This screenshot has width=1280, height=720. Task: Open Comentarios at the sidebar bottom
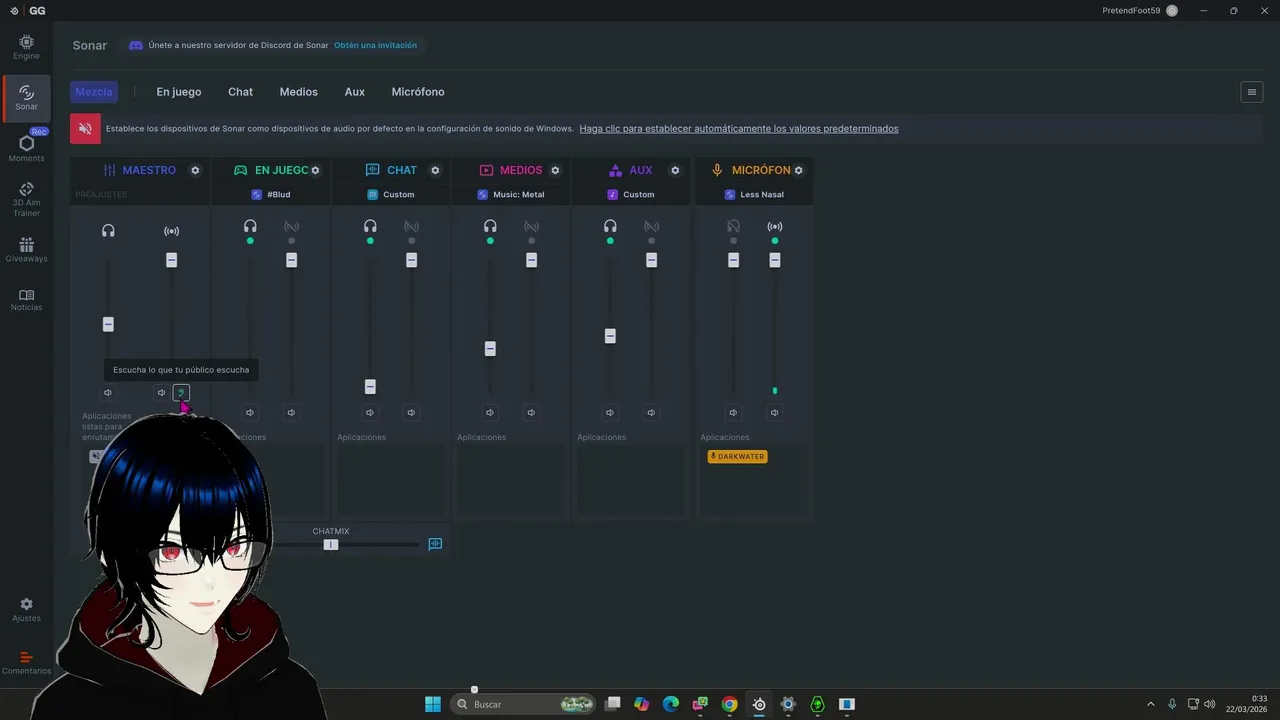26,663
